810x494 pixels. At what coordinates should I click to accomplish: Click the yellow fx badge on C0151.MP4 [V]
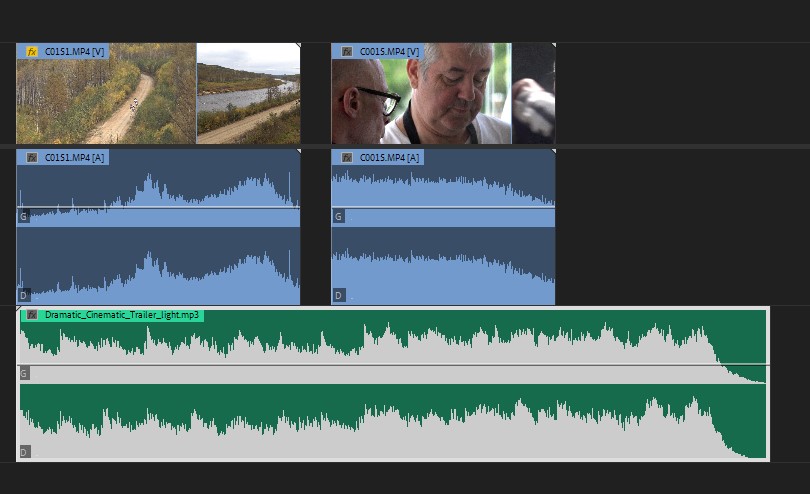point(32,52)
